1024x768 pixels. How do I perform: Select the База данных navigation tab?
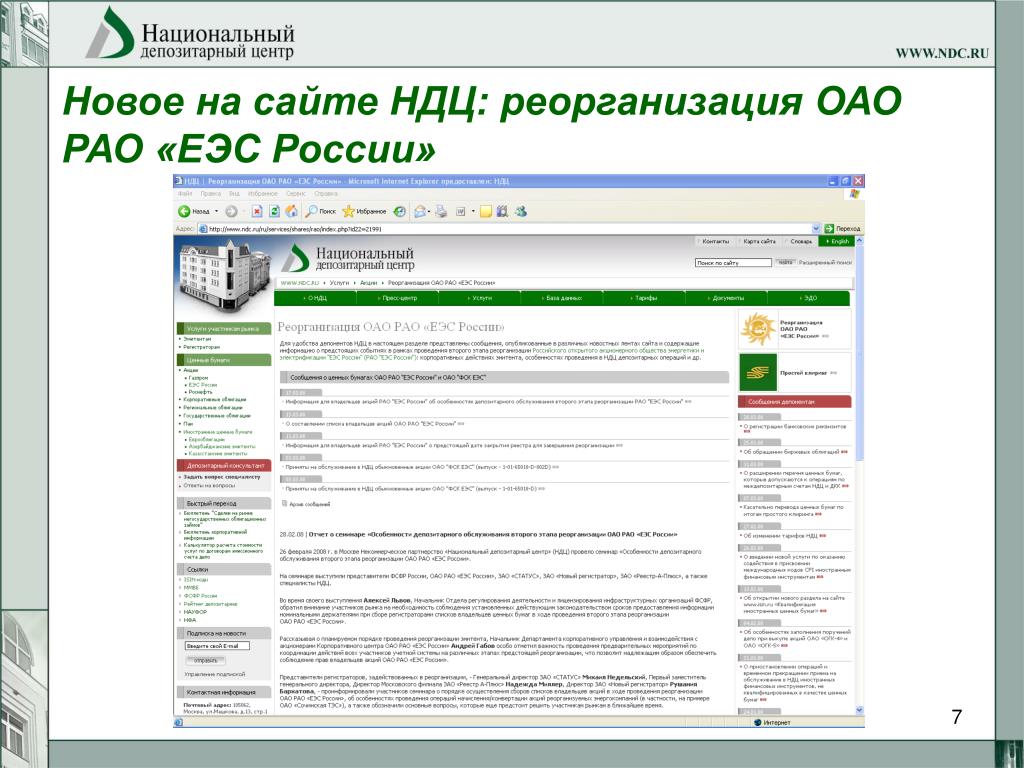[x=562, y=298]
